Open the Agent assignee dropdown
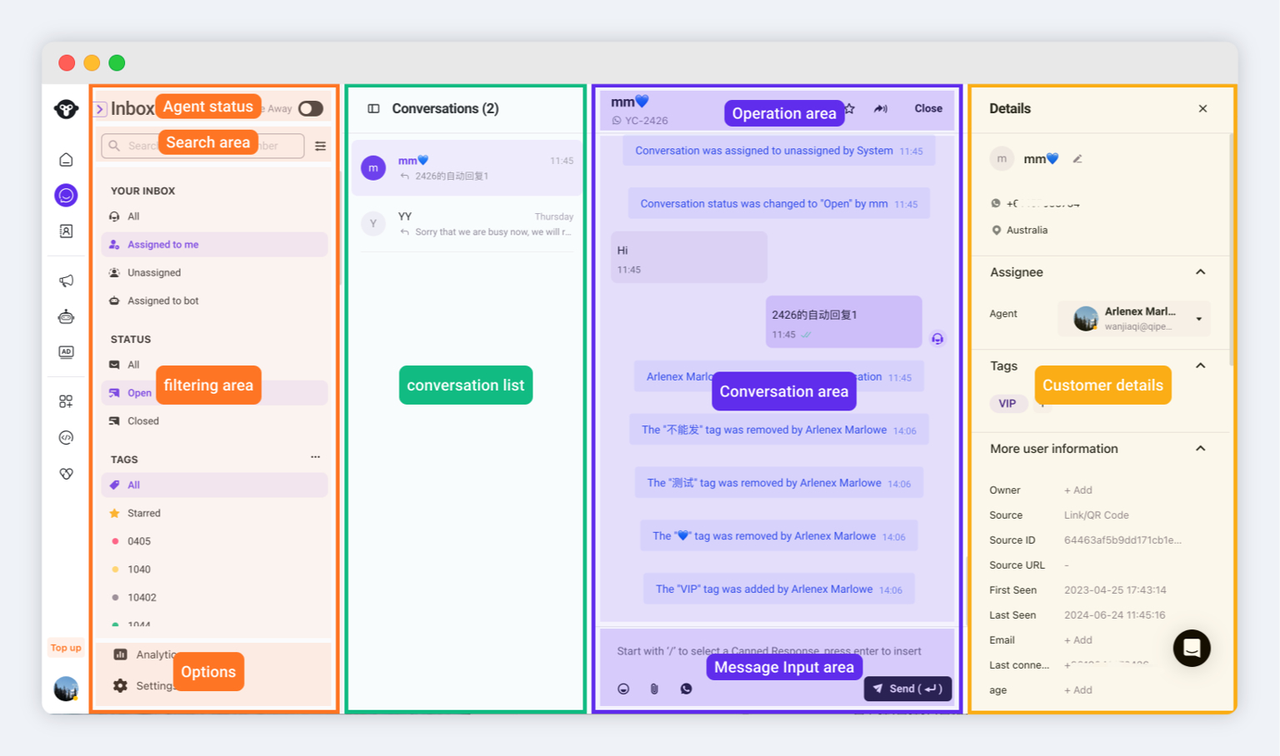Screen dimensions: 1280x756 click(x=1199, y=319)
